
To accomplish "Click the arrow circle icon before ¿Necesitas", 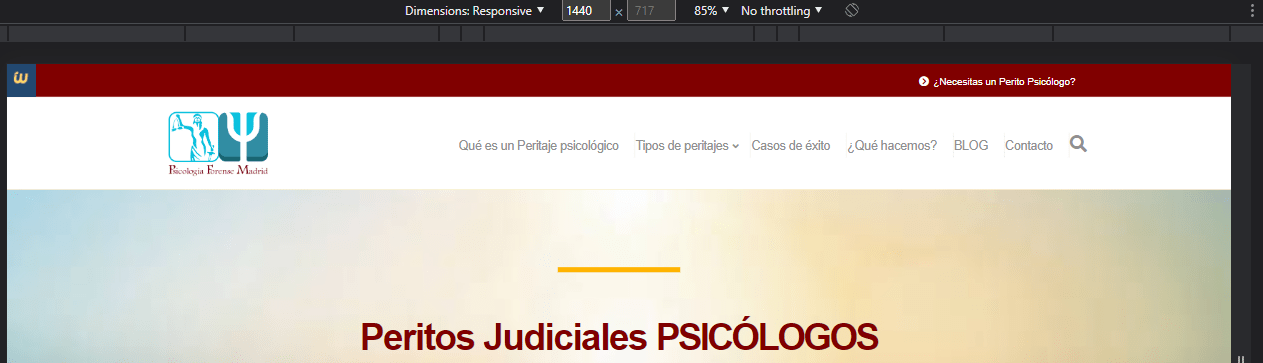I will [924, 81].
